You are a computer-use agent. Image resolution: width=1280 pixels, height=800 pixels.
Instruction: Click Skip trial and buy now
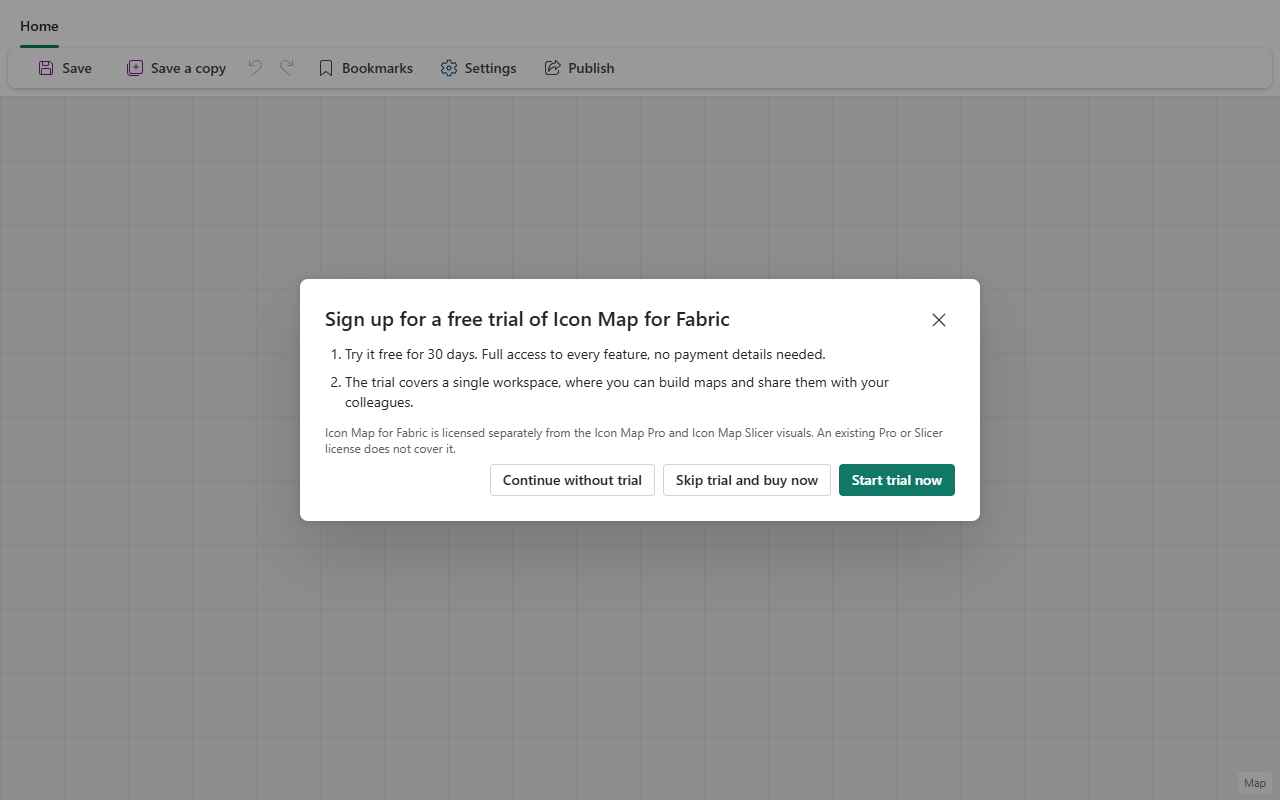pos(747,480)
